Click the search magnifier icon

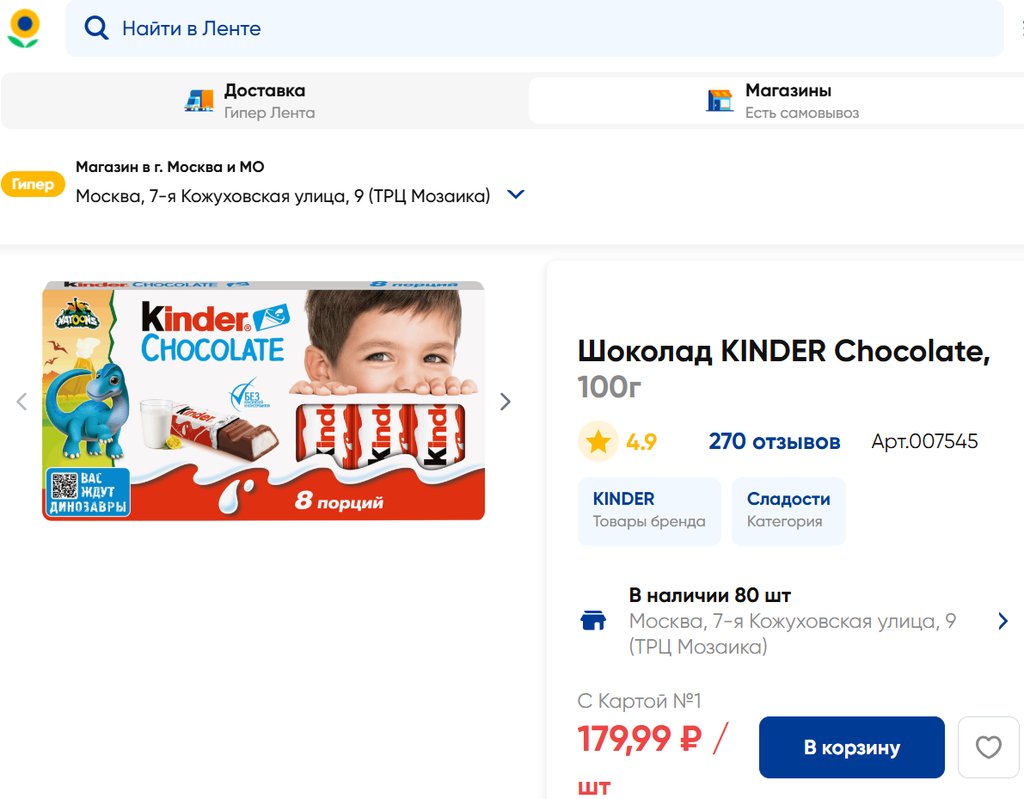[96, 28]
